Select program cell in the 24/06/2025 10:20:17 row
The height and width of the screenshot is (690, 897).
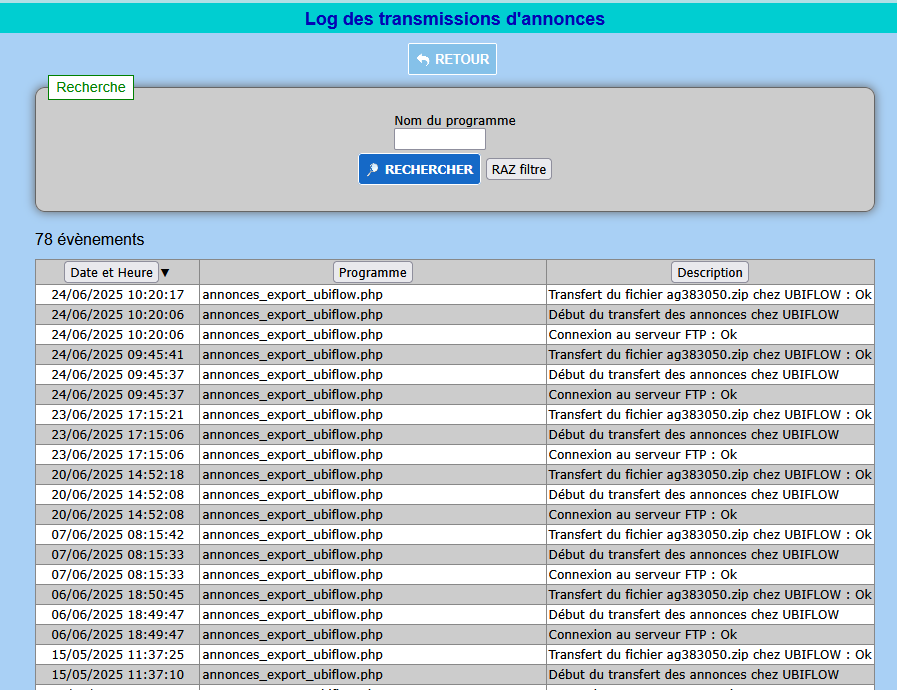click(x=373, y=295)
